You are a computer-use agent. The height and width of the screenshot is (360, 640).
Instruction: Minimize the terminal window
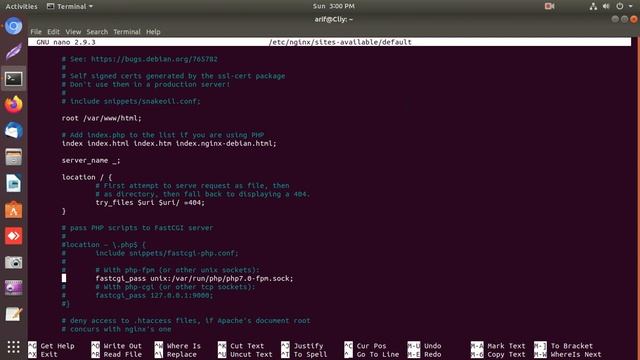615,19
